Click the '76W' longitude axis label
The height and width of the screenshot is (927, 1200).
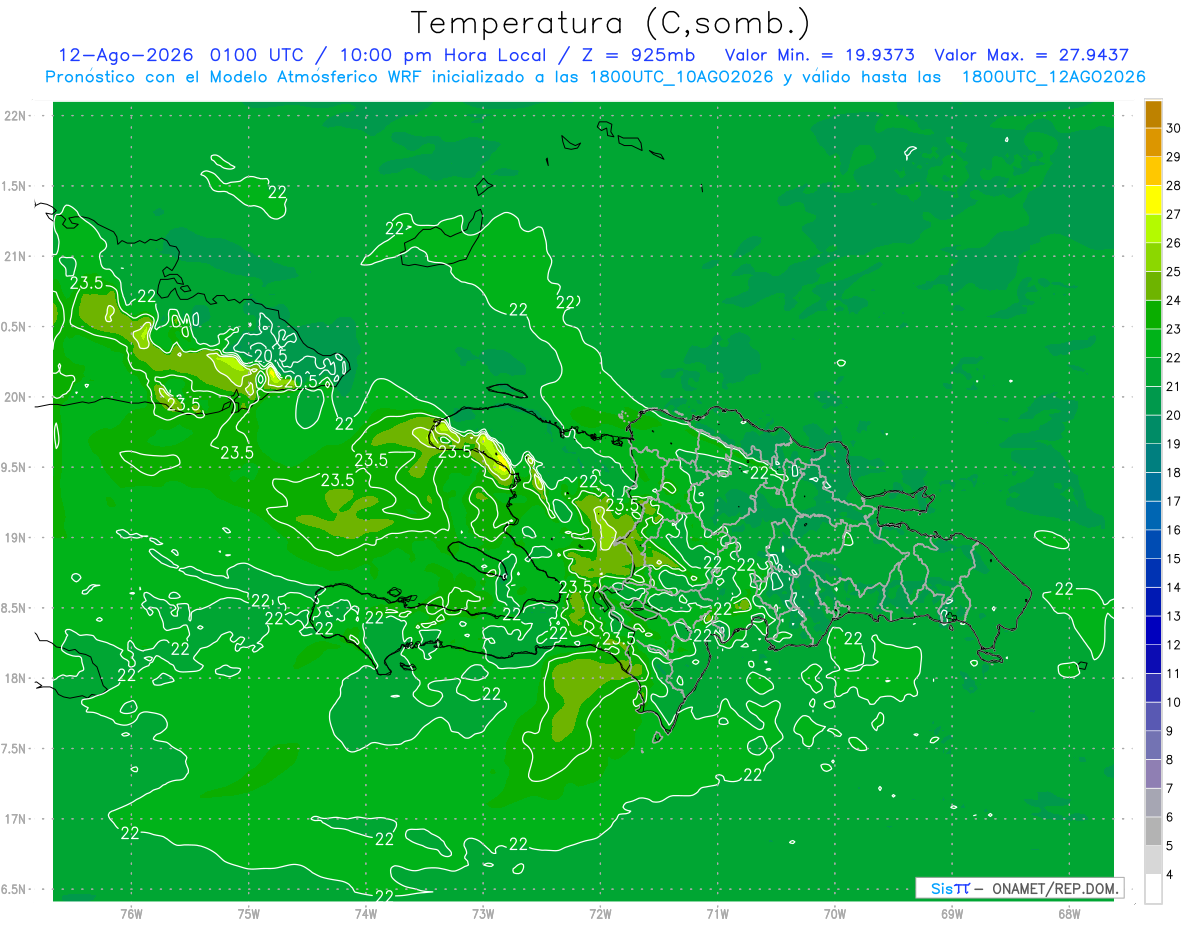point(131,913)
